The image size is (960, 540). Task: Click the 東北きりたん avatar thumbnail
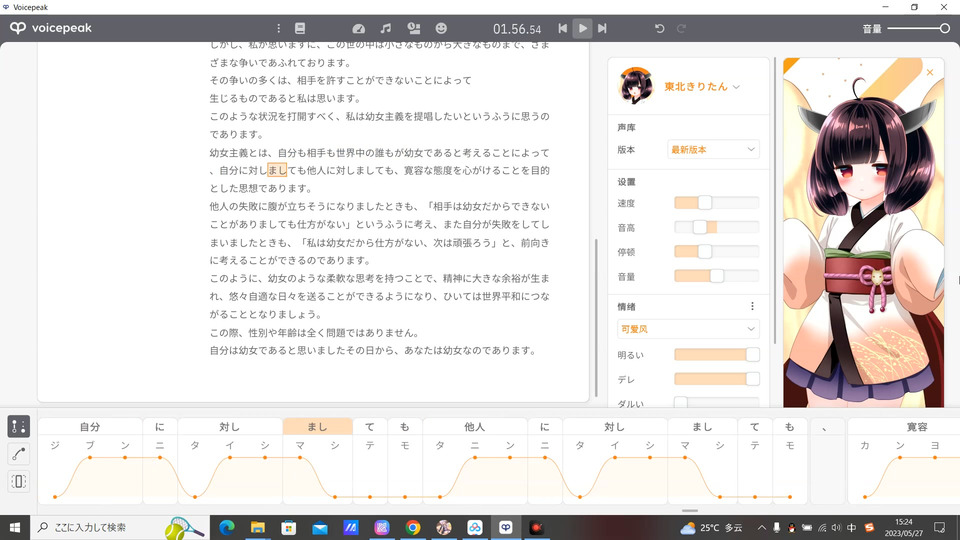click(636, 86)
